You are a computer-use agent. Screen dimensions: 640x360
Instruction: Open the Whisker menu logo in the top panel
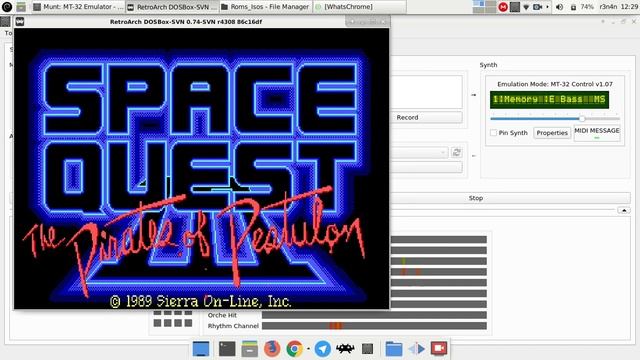[7, 7]
